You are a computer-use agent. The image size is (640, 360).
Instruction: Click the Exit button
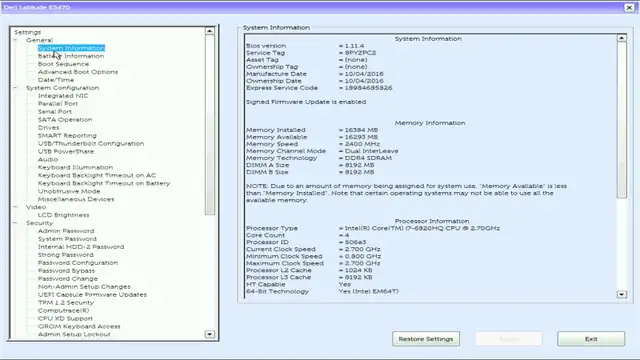[x=591, y=339]
